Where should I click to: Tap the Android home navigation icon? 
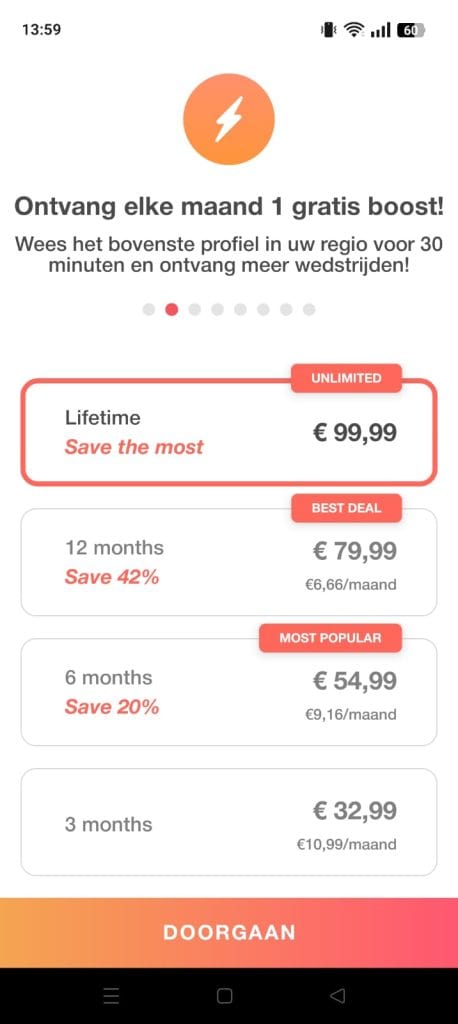[224, 995]
